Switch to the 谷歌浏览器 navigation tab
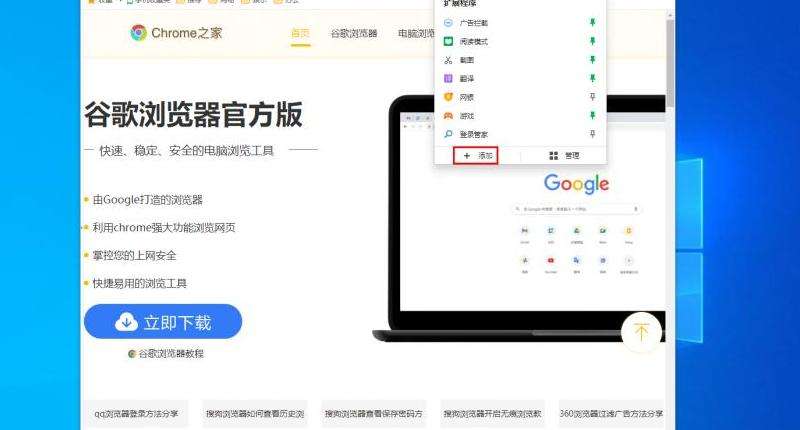Screen dimensions: 800x430 [354, 34]
